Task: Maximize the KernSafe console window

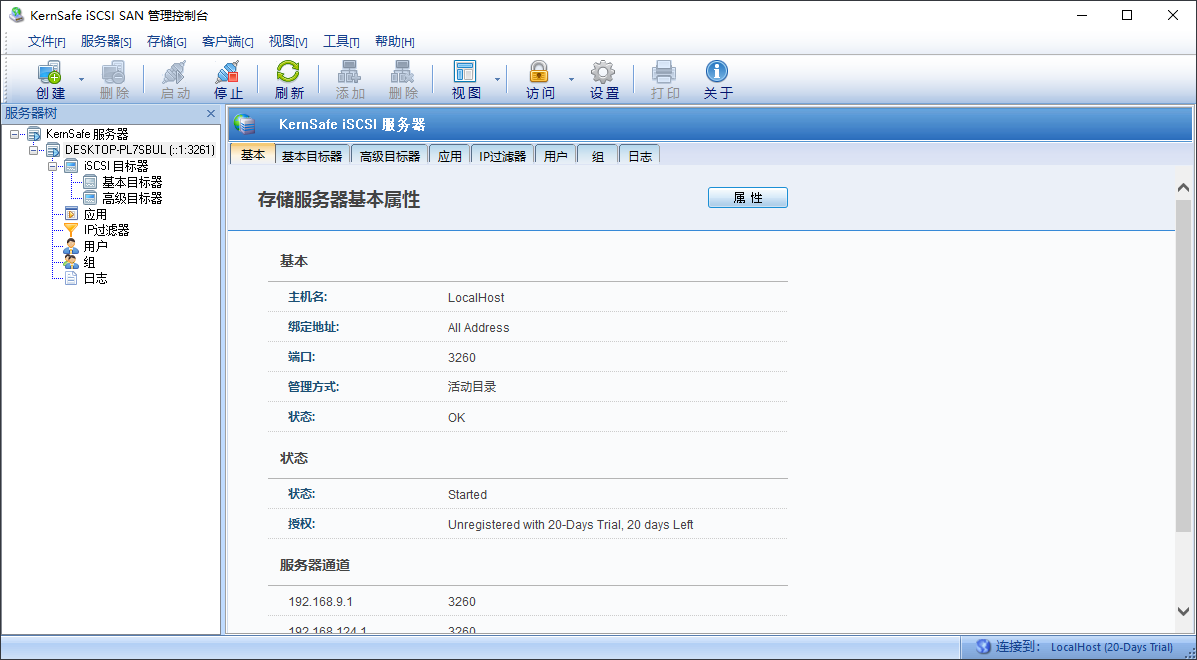Action: [x=1127, y=15]
